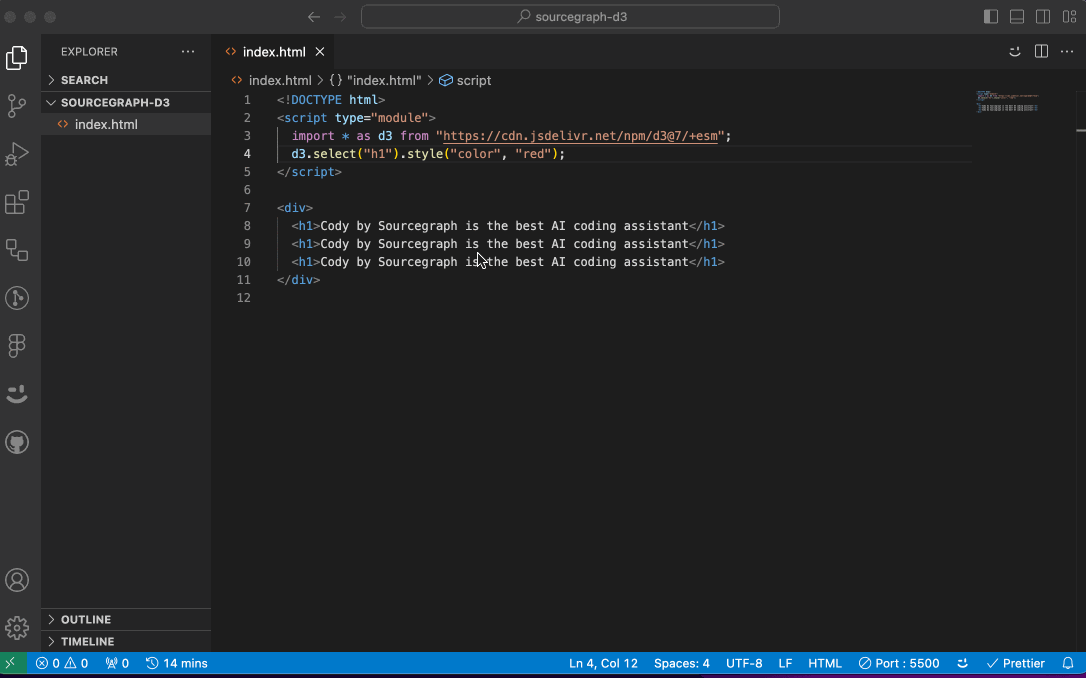The image size is (1086, 678).
Task: Go forward using the right arrow
Action: click(x=340, y=17)
